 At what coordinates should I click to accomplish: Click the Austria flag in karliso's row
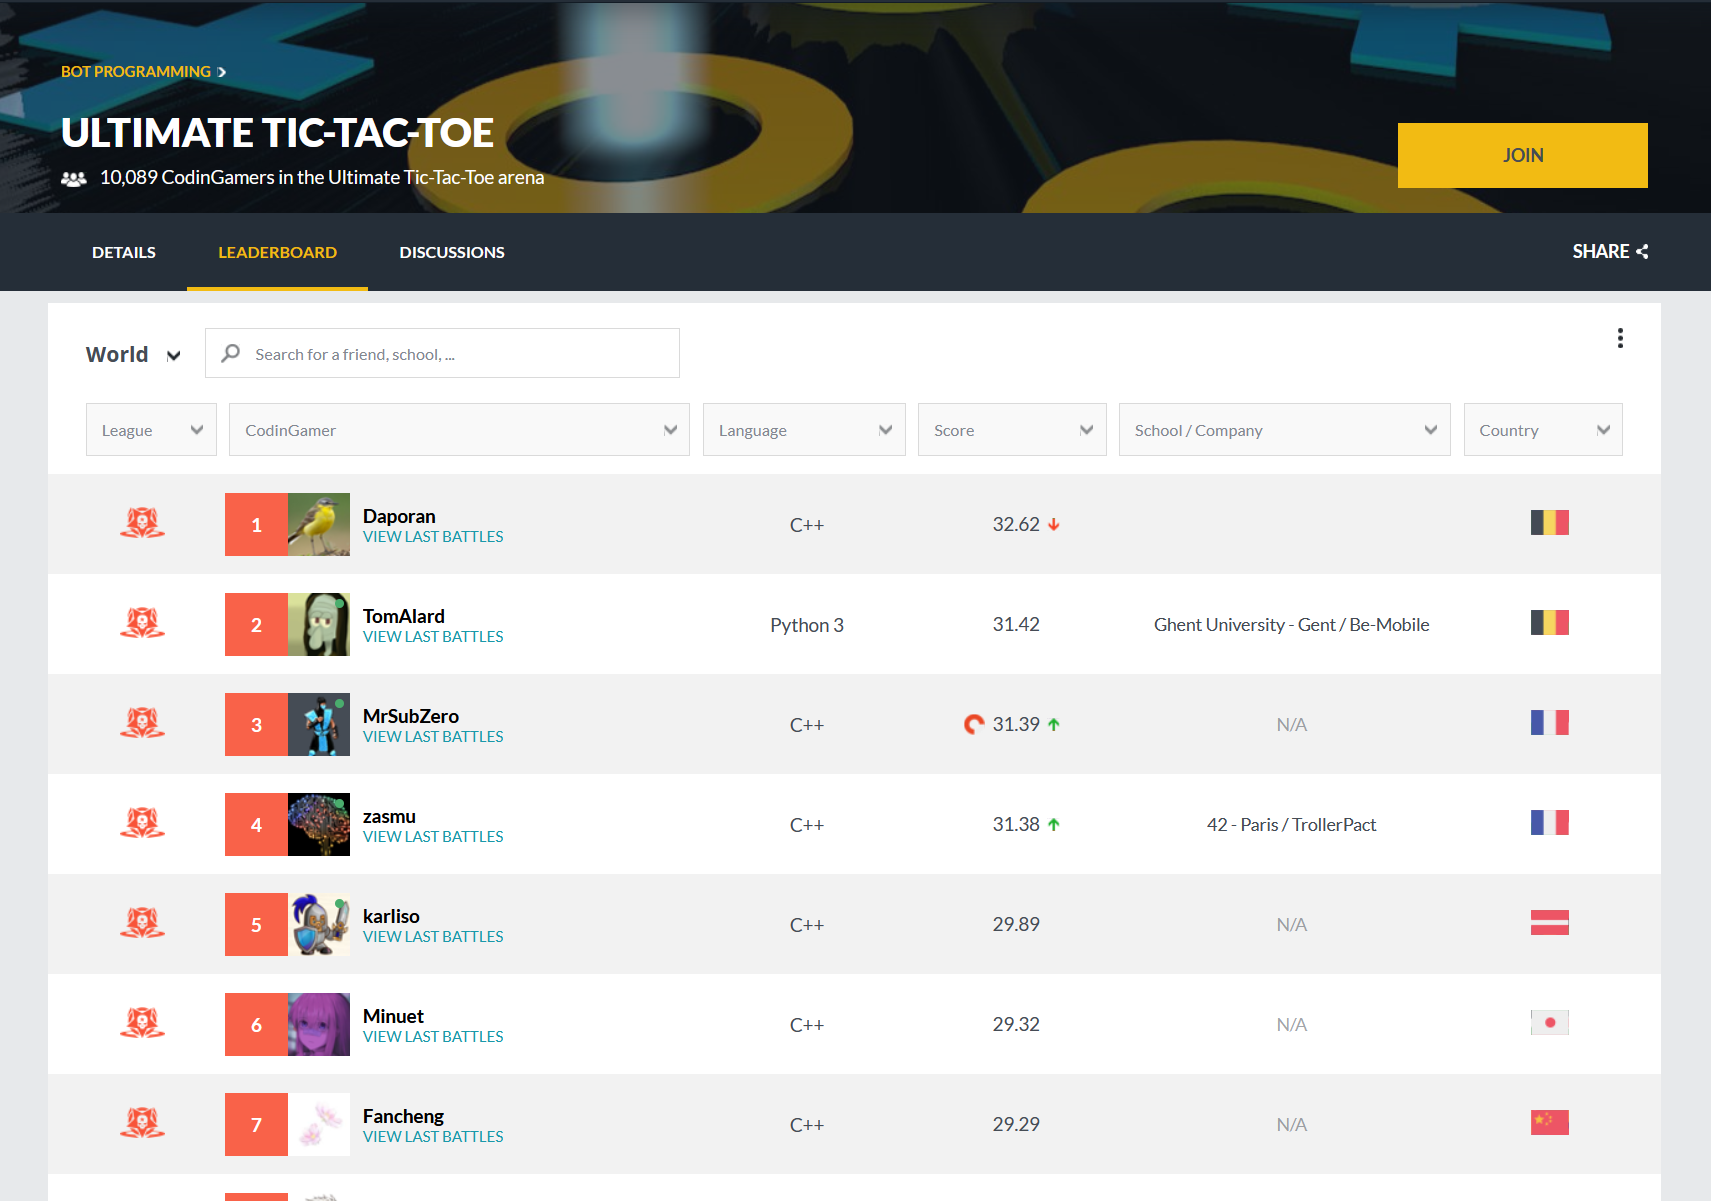pyautogui.click(x=1549, y=923)
